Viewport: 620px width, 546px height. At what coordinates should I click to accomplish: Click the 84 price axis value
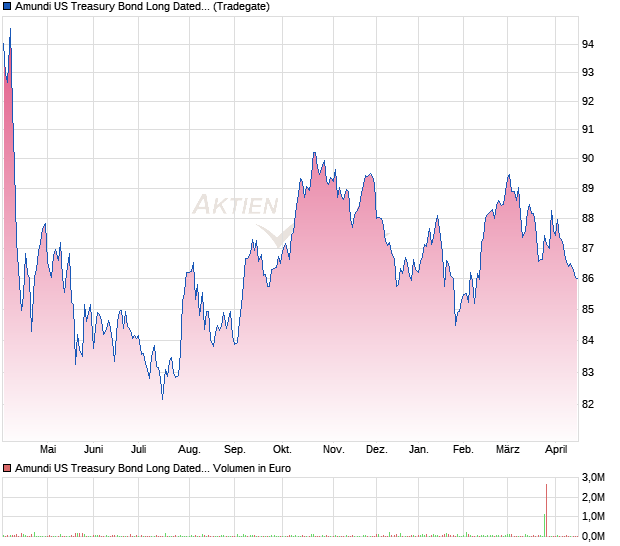pyautogui.click(x=588, y=340)
